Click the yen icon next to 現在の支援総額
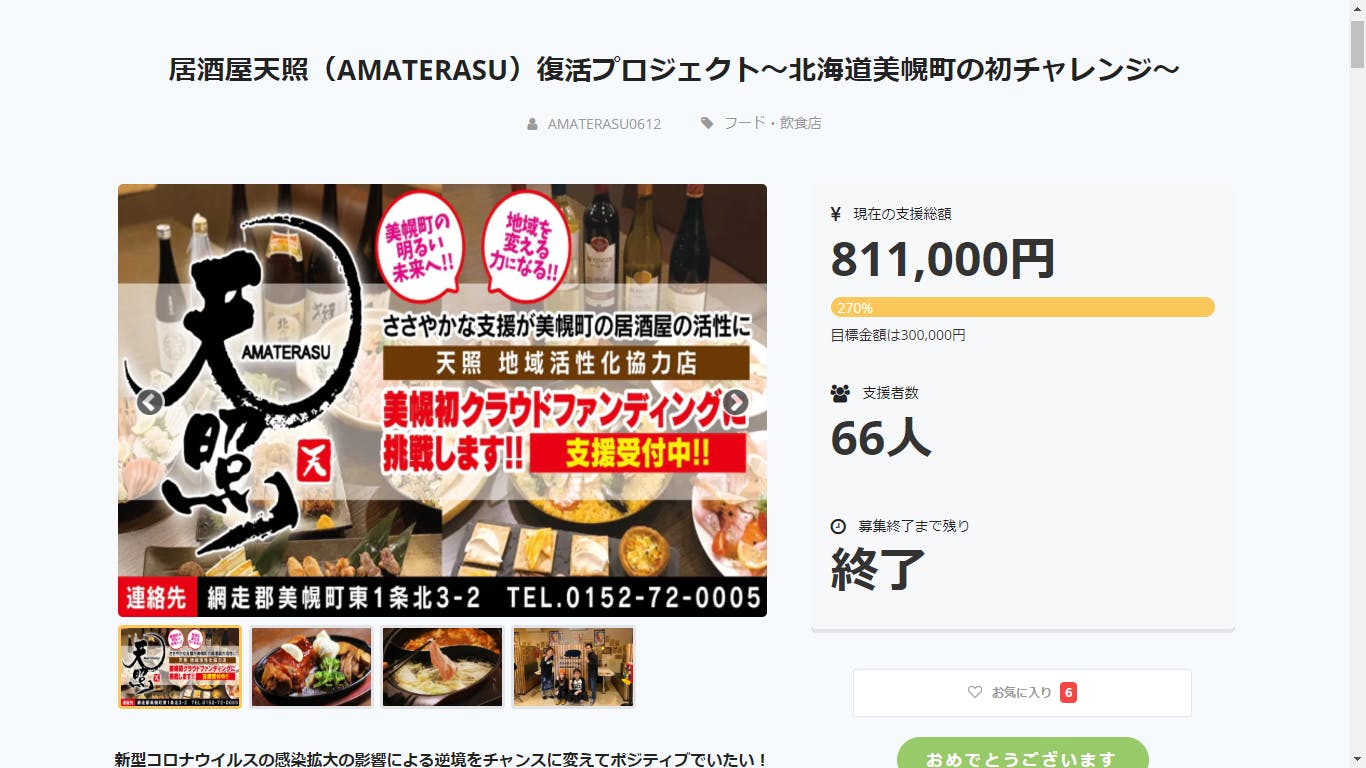 (836, 213)
